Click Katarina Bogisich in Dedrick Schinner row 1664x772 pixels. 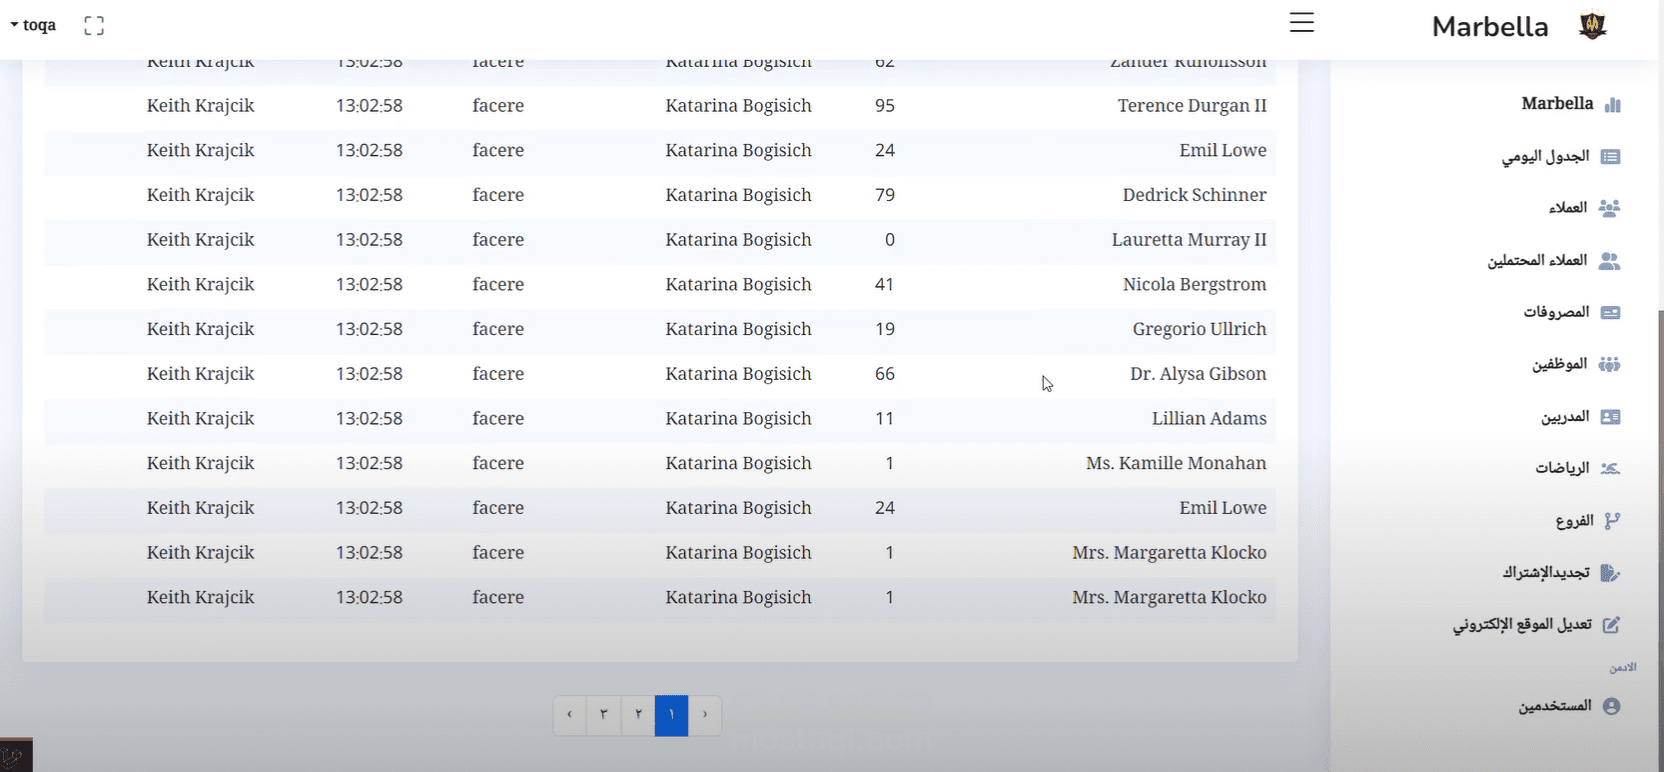point(738,195)
